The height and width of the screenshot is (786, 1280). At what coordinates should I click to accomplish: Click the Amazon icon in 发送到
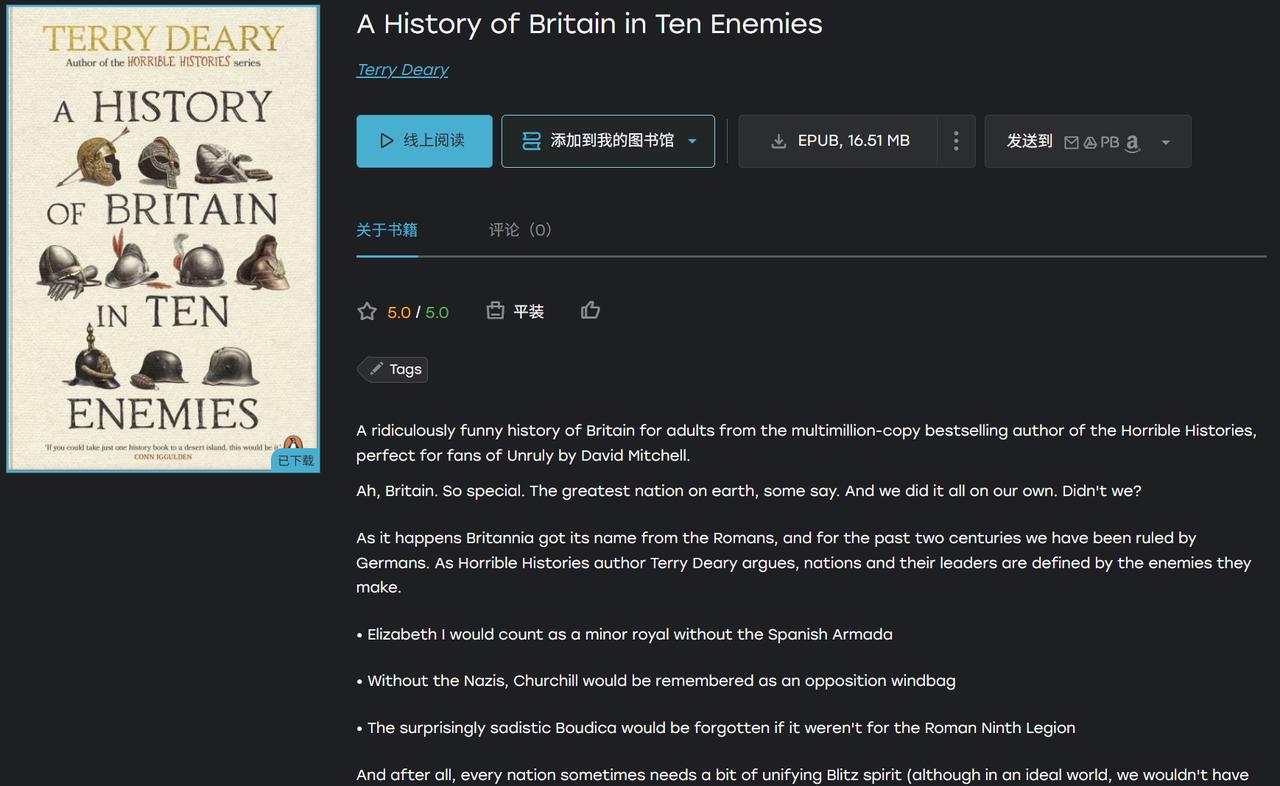[x=1132, y=143]
